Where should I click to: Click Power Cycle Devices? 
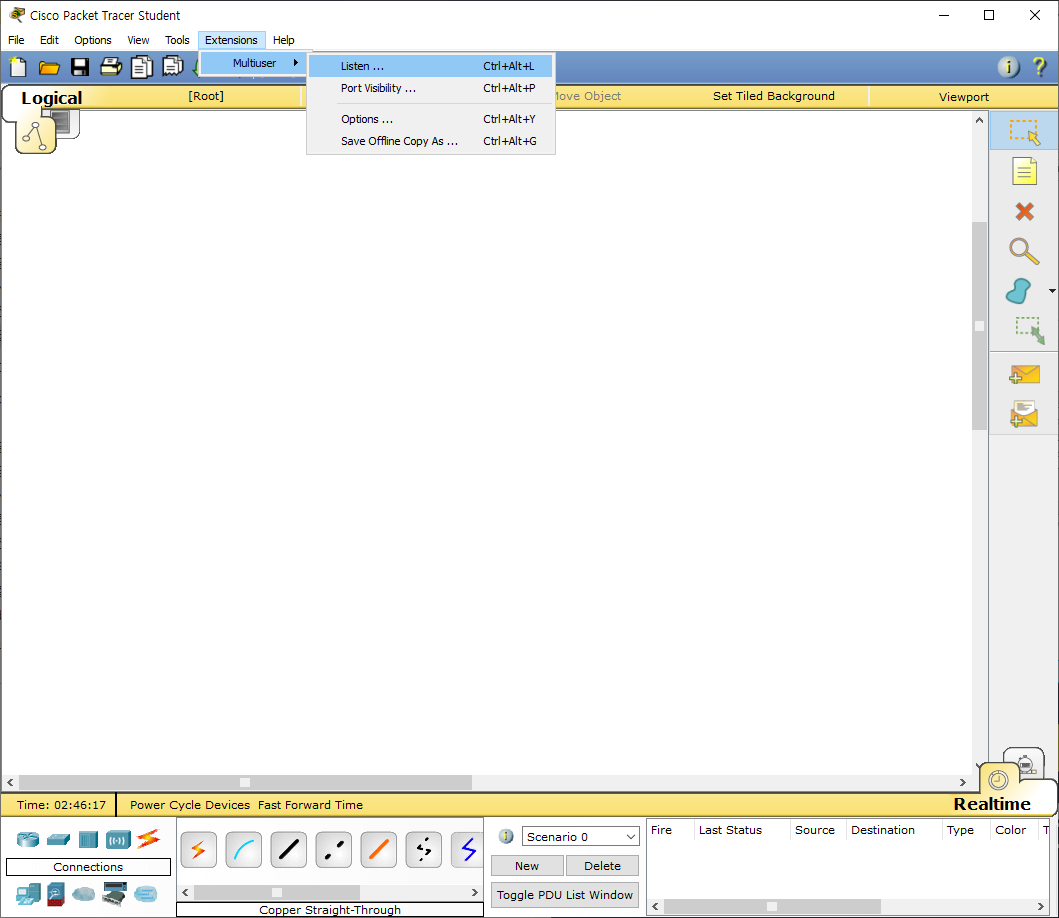[x=190, y=805]
